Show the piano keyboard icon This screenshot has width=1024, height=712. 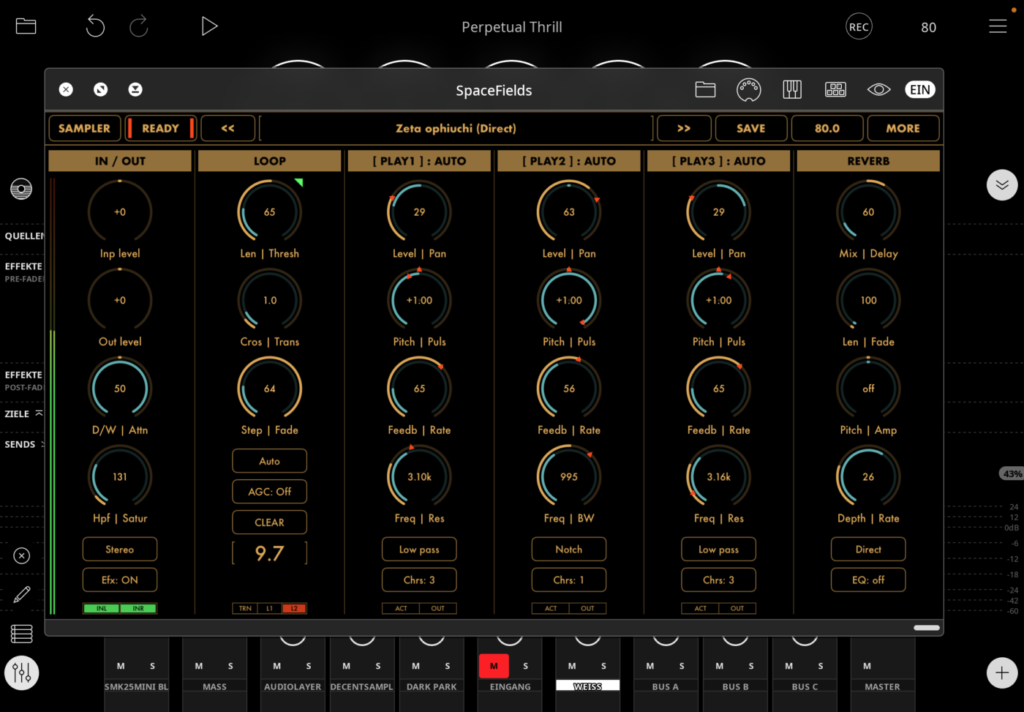792,90
